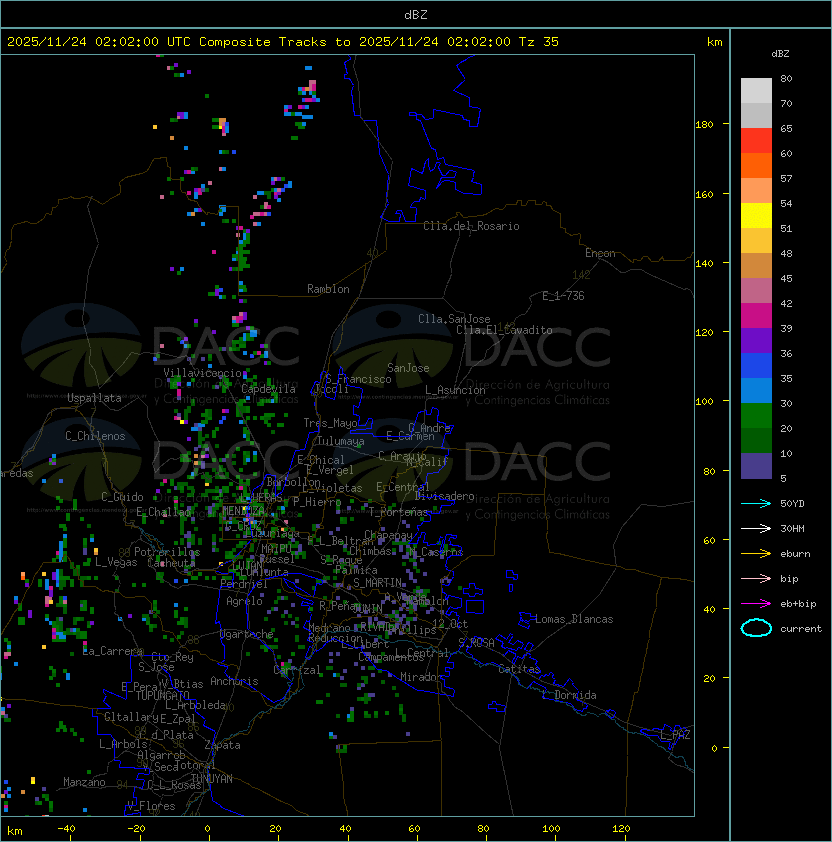Click the 'L_Vegas' map label
The width and height of the screenshot is (832, 842).
[116, 562]
